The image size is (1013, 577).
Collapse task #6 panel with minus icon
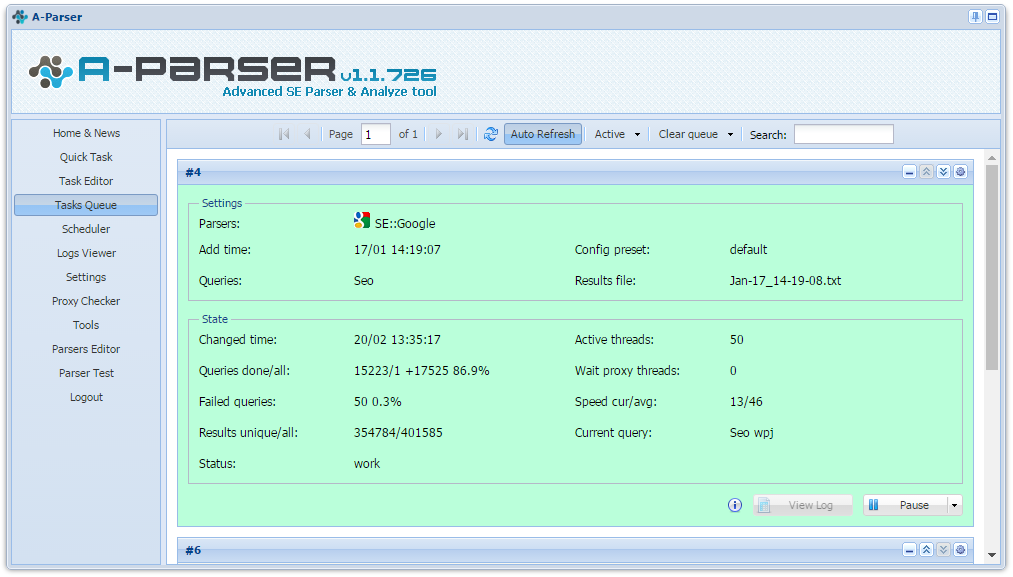coord(910,550)
